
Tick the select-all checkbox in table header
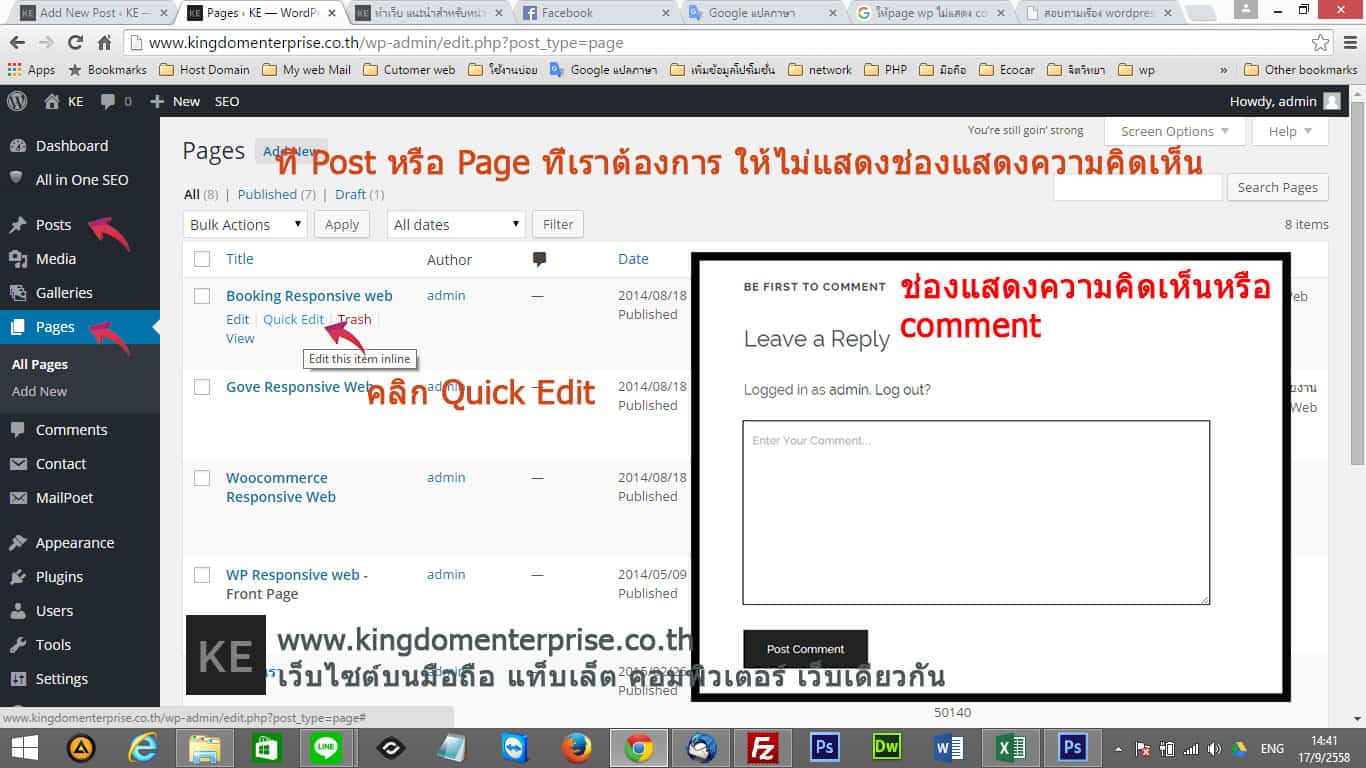(202, 259)
